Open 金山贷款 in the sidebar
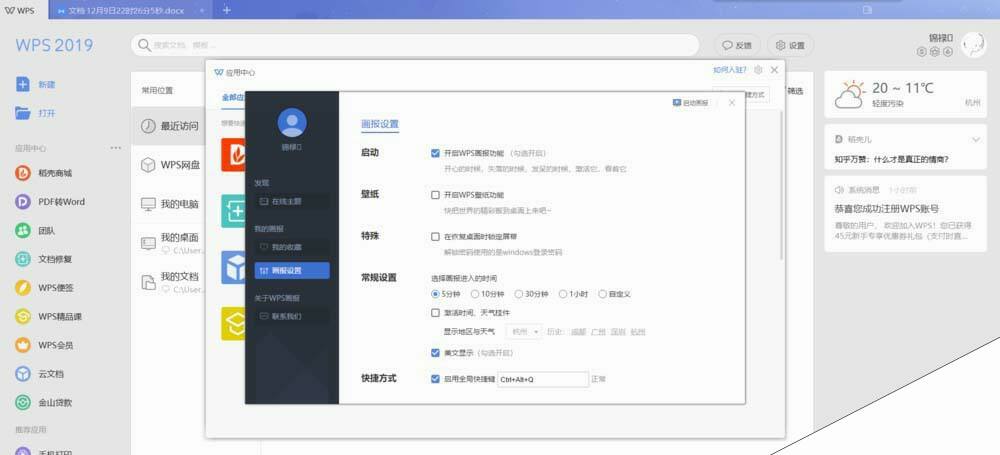This screenshot has height=455, width=1000. (44, 403)
